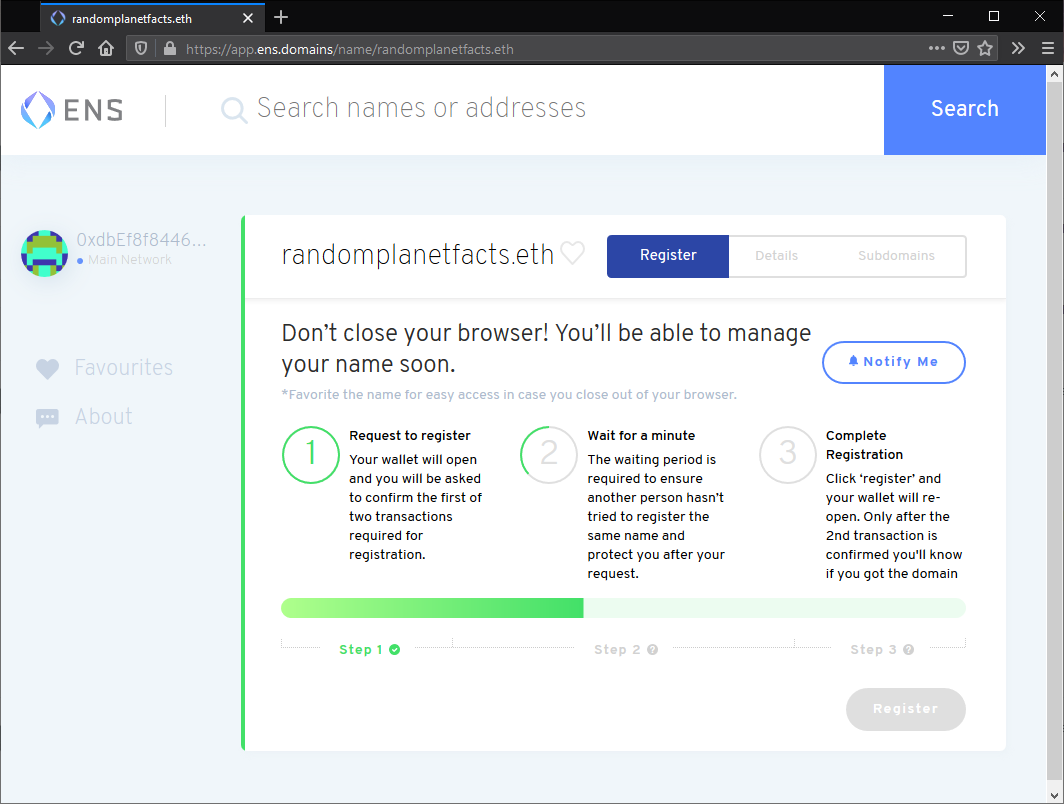1064x804 pixels.
Task: Switch to the Details tab
Action: click(x=777, y=256)
